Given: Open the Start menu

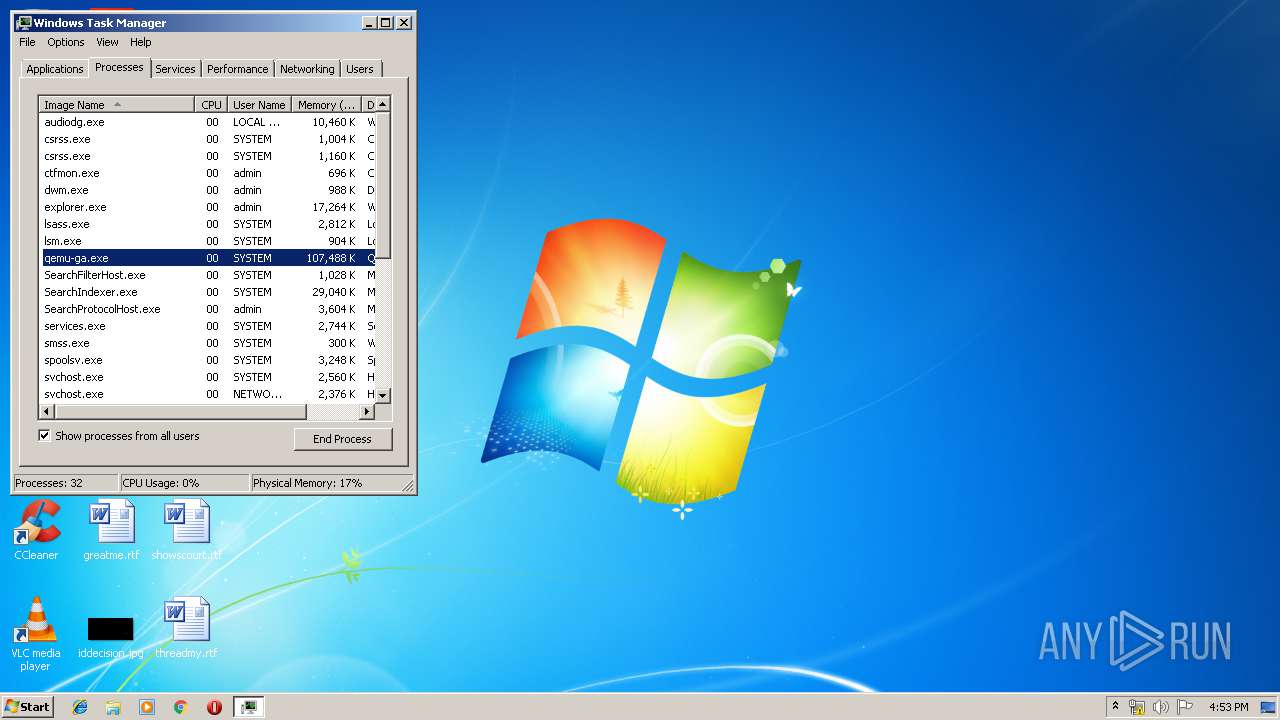Looking at the screenshot, I should [27, 707].
